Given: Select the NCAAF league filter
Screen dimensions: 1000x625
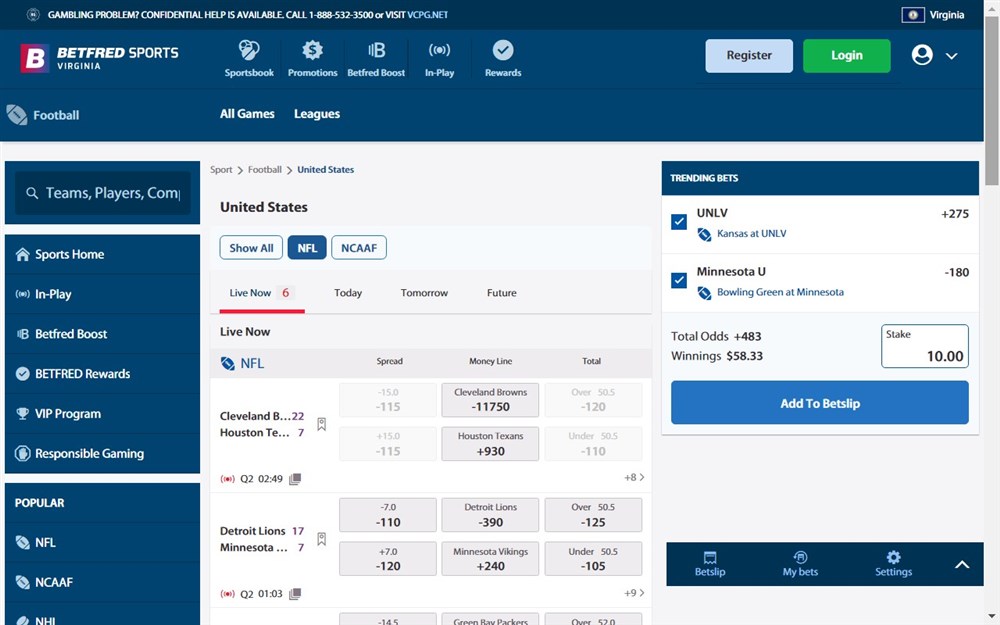Looking at the screenshot, I should tap(358, 248).
